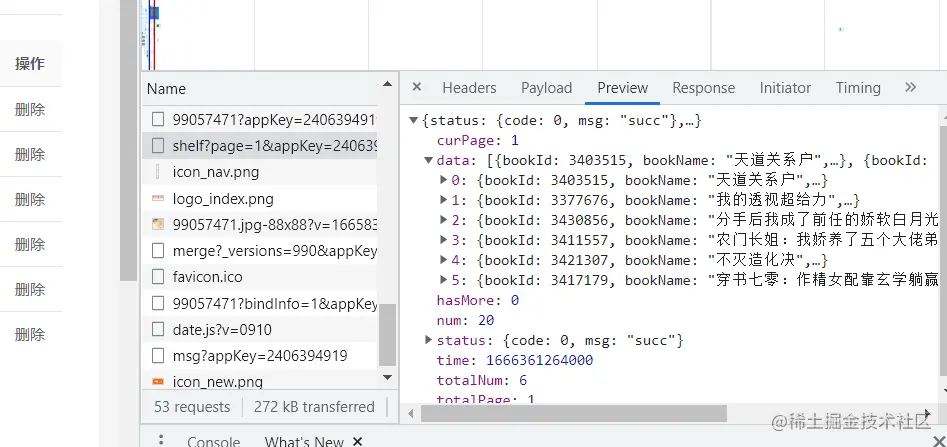Select the msg?appKey=2406394919 request
947x447 pixels.
pos(260,355)
